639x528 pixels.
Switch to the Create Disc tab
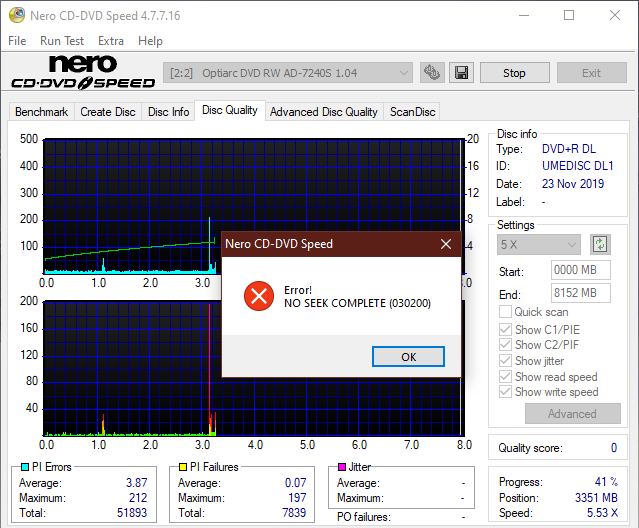(108, 112)
